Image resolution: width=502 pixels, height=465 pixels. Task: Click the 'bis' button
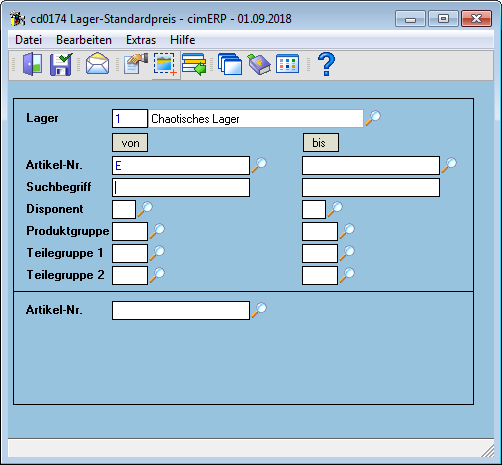click(321, 143)
